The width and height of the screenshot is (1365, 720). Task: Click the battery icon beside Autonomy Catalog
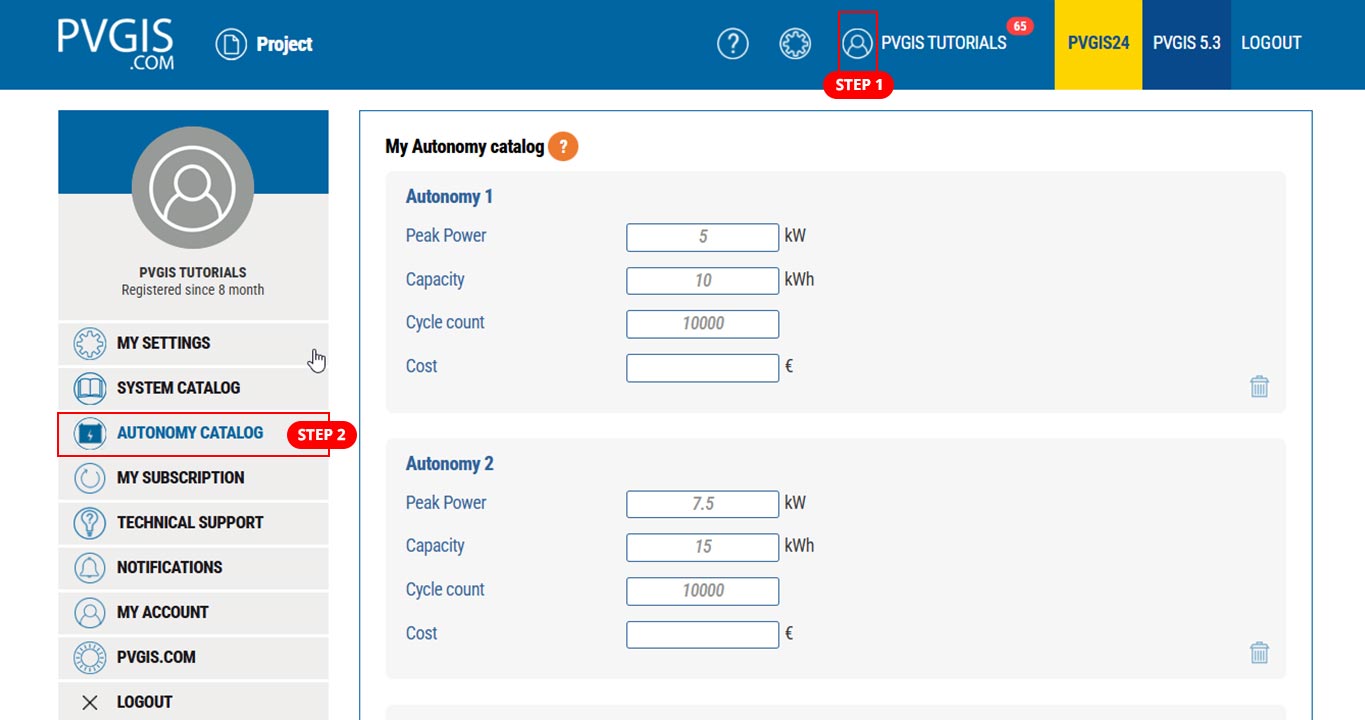90,433
